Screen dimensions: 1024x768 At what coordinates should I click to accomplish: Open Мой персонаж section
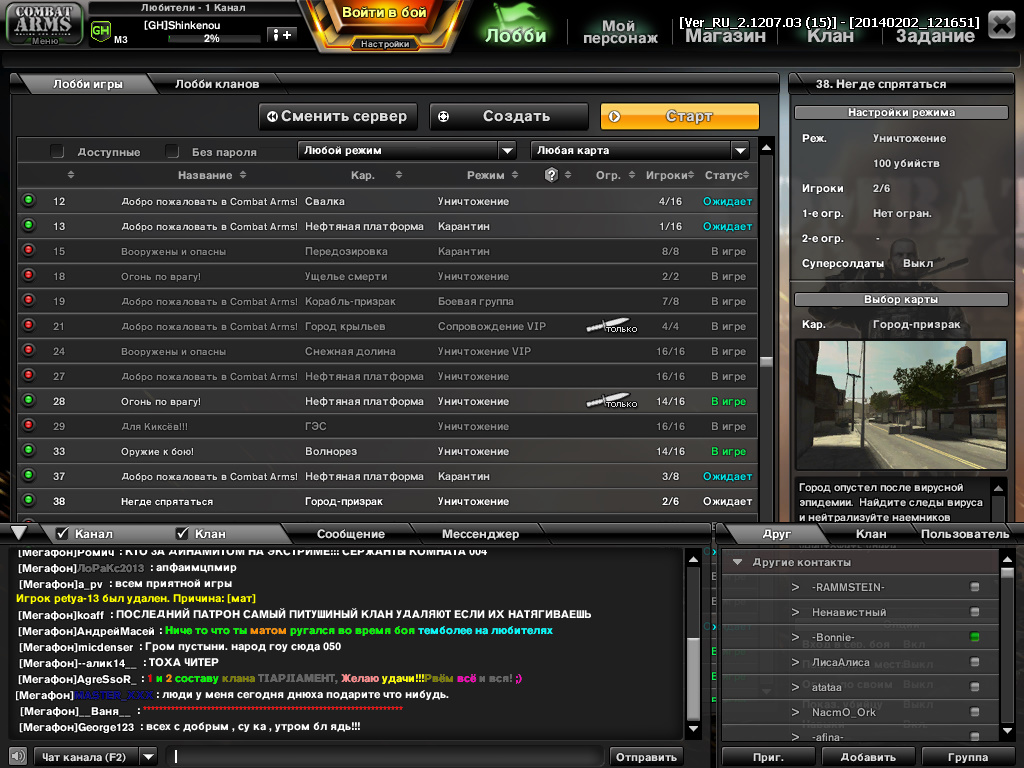[619, 31]
